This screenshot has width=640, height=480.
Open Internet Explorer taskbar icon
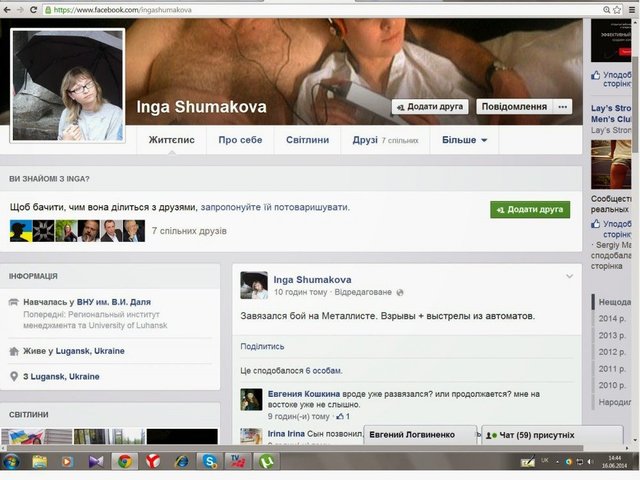pyautogui.click(x=181, y=462)
